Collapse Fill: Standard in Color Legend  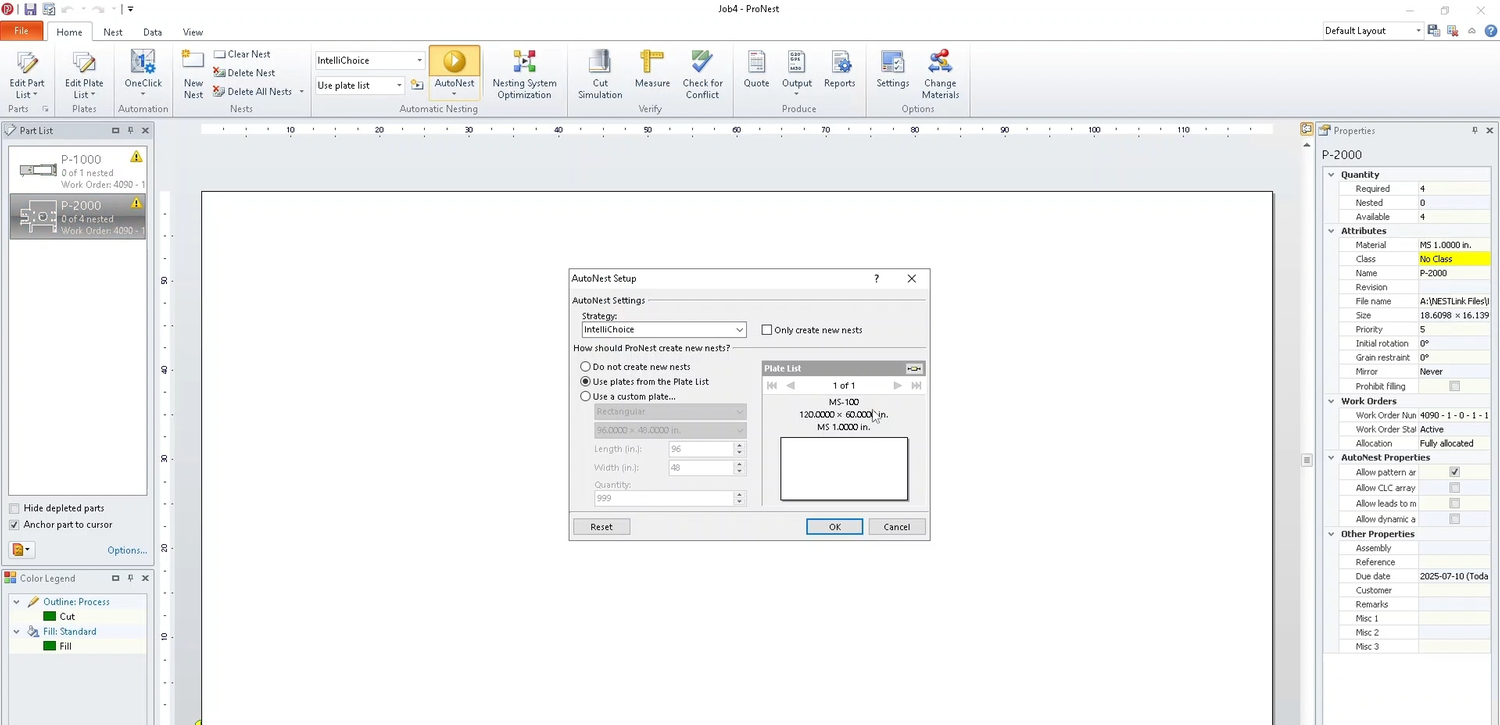(16, 632)
